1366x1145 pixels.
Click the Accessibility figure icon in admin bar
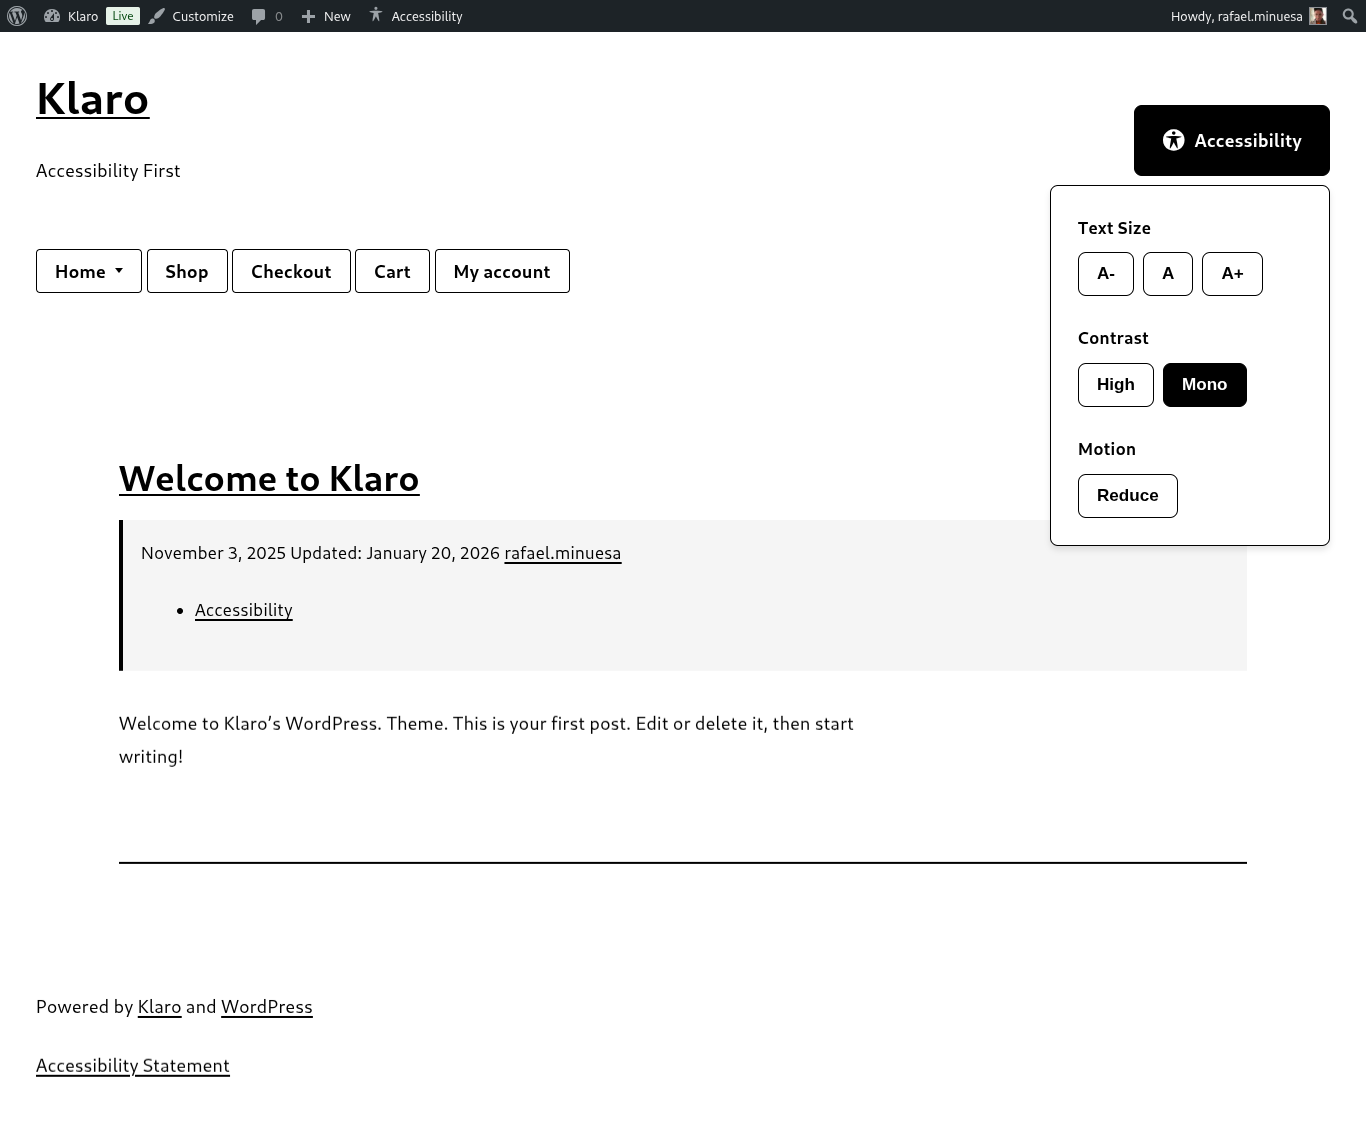click(376, 15)
